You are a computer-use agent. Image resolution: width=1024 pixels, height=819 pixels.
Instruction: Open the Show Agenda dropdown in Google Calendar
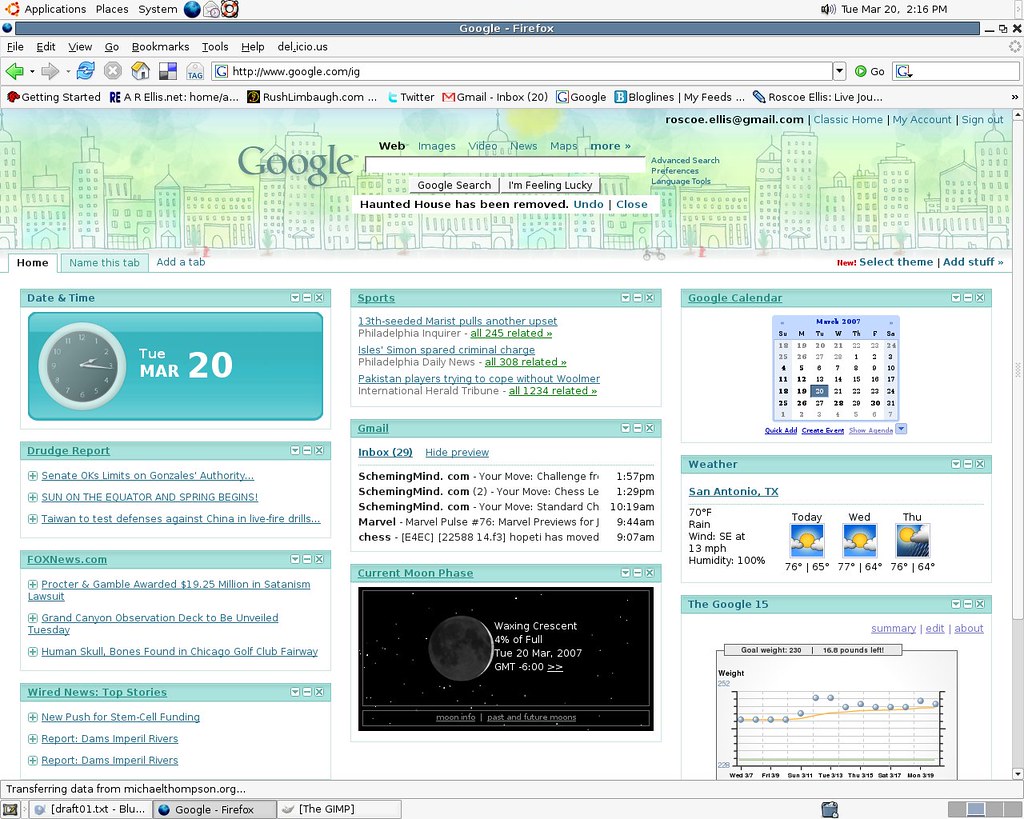tap(900, 428)
